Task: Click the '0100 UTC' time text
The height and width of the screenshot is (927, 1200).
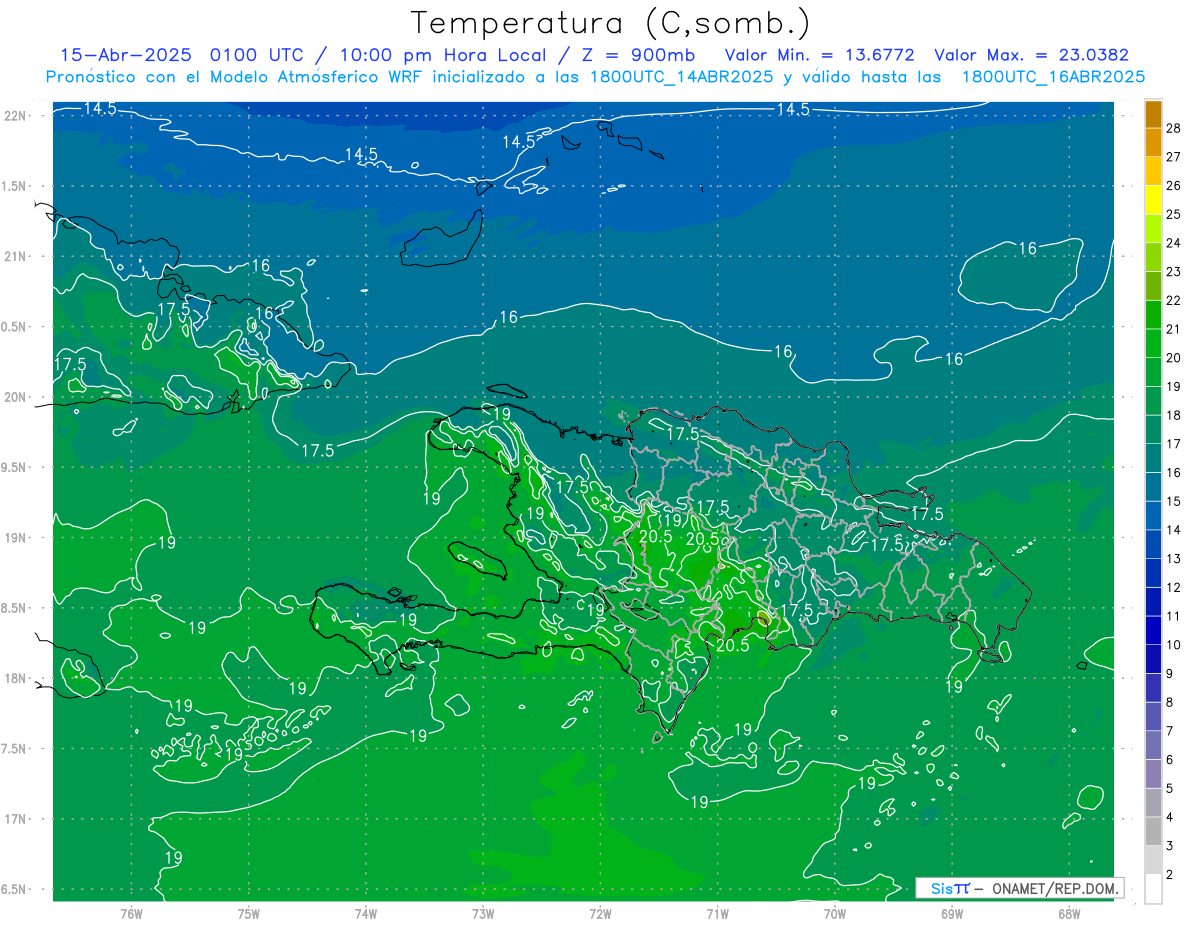Action: point(258,55)
